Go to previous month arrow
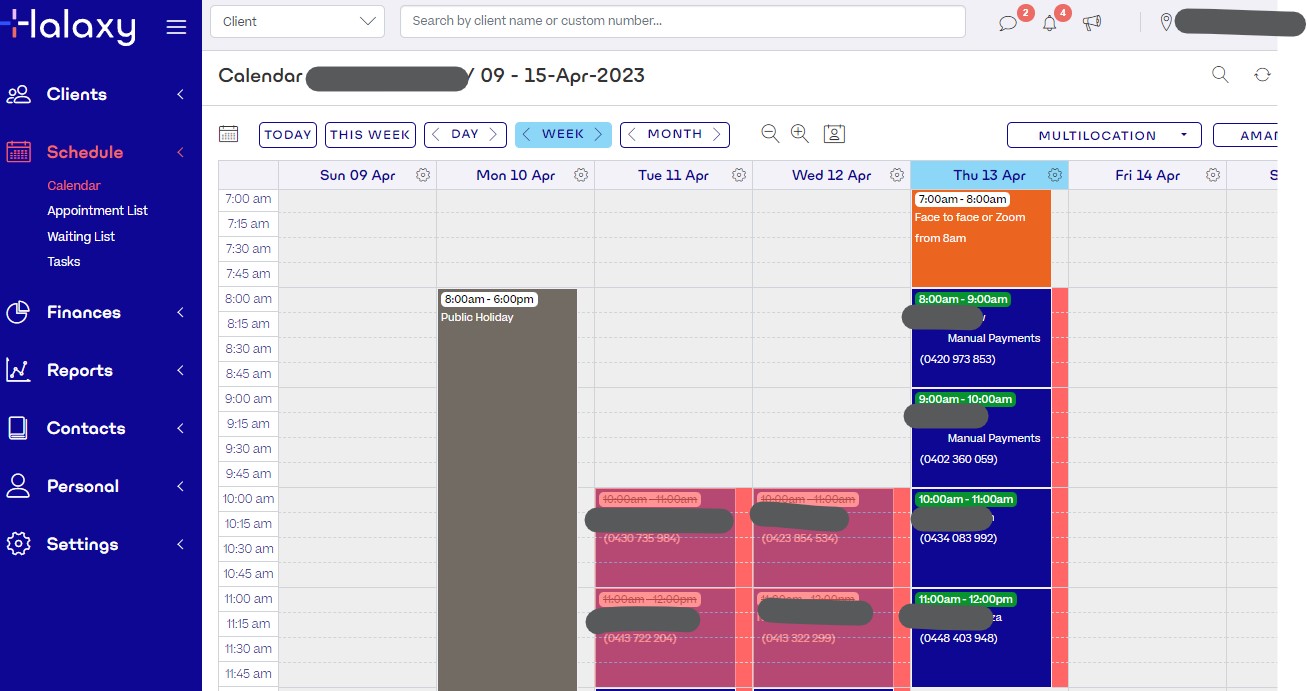Image resolution: width=1307 pixels, height=691 pixels. pos(632,135)
